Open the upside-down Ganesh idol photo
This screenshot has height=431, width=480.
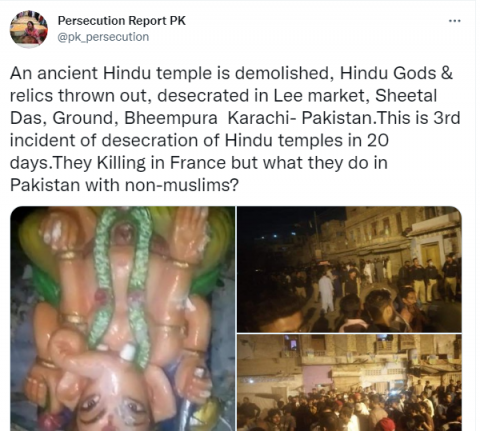click(123, 318)
